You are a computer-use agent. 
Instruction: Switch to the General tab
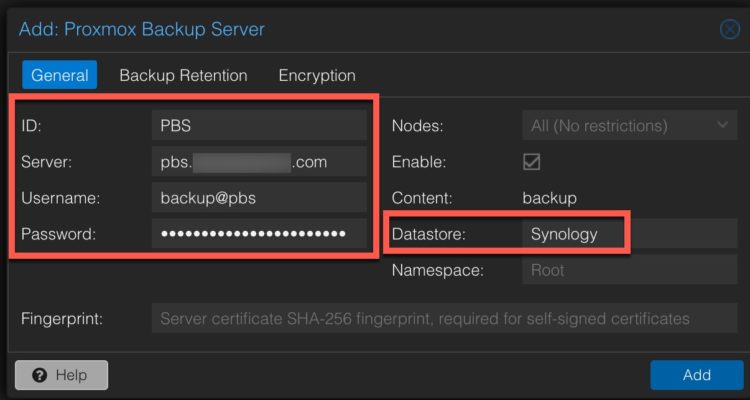click(59, 75)
